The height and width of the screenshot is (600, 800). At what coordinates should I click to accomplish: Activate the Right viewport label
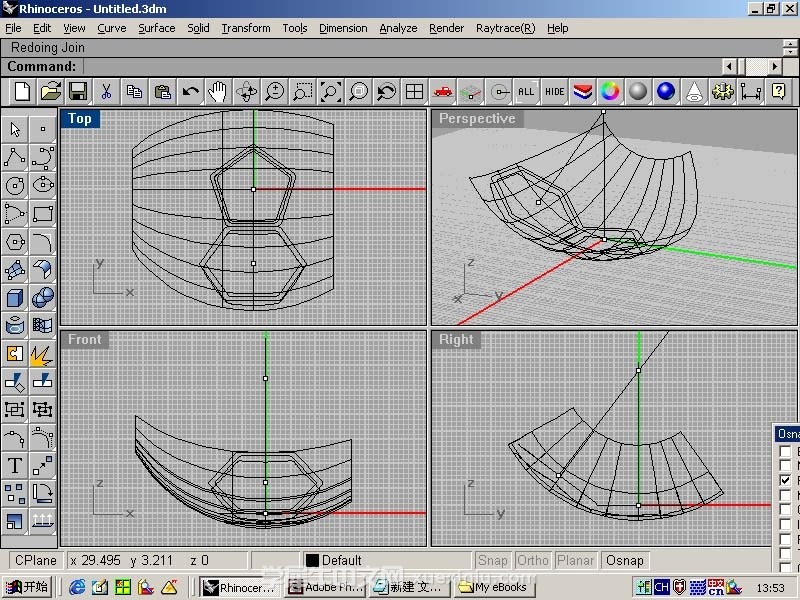(456, 339)
